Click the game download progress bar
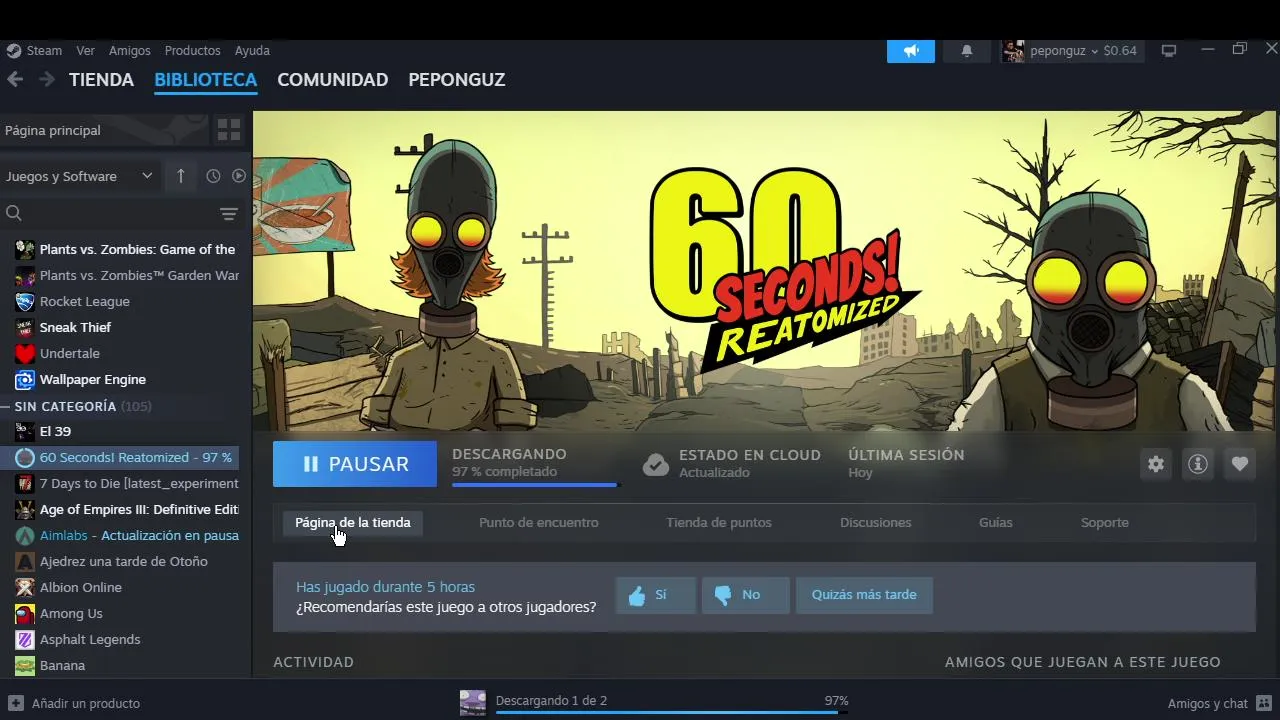This screenshot has height=720, width=1280. (536, 485)
